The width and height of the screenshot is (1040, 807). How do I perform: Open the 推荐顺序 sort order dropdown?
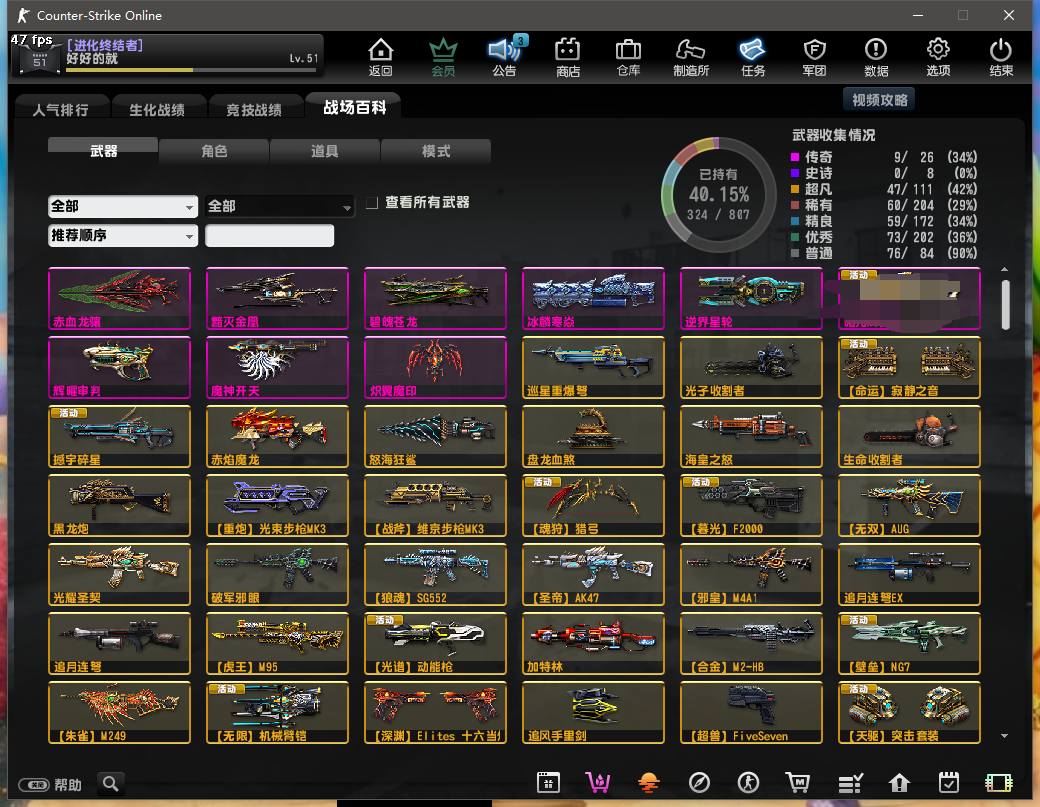tap(122, 236)
